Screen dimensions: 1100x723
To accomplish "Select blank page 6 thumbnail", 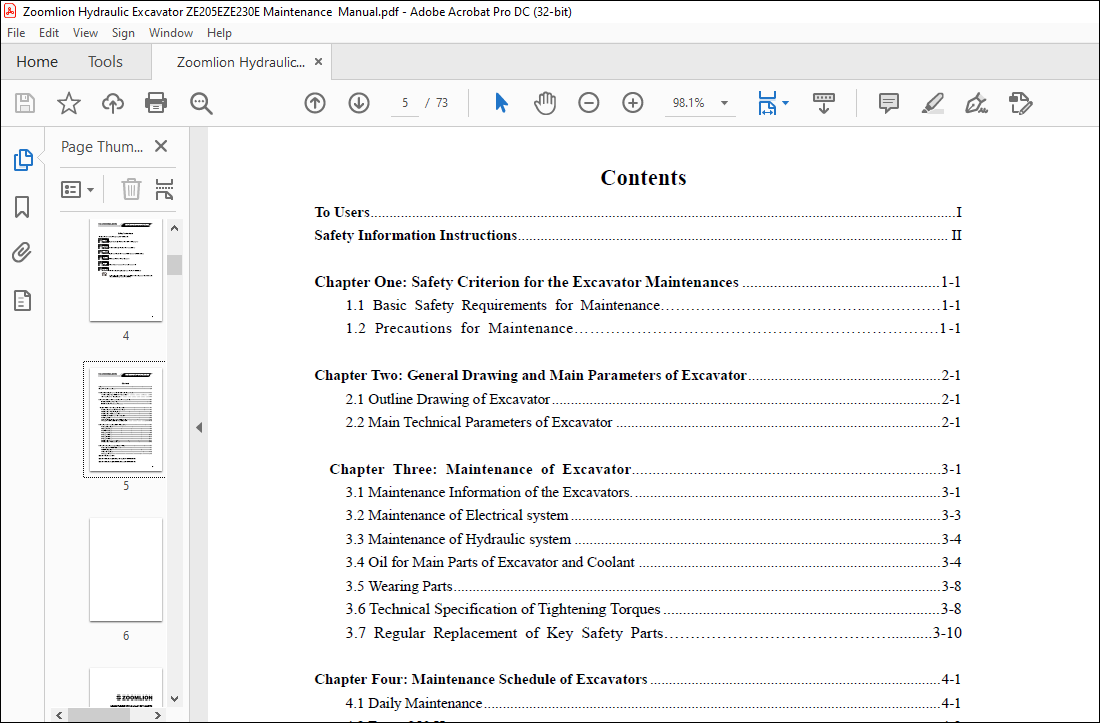I will pos(126,569).
